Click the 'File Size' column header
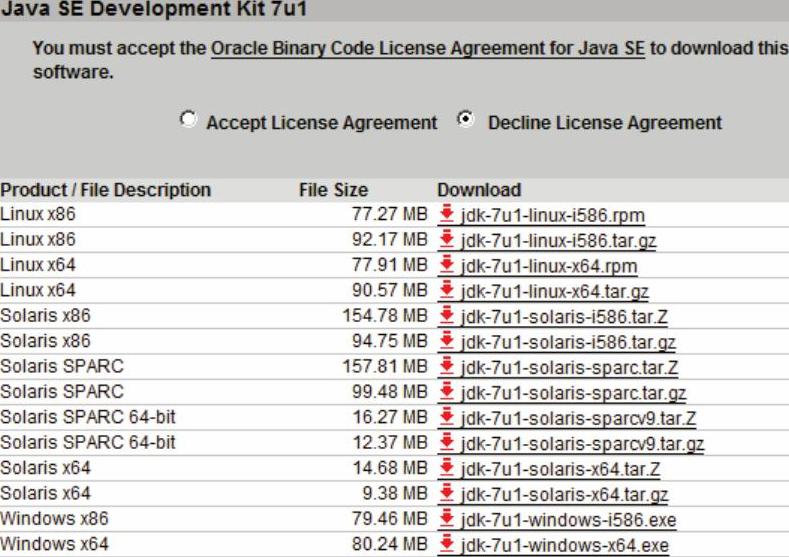Viewport: 789px width, 557px height. (x=333, y=190)
